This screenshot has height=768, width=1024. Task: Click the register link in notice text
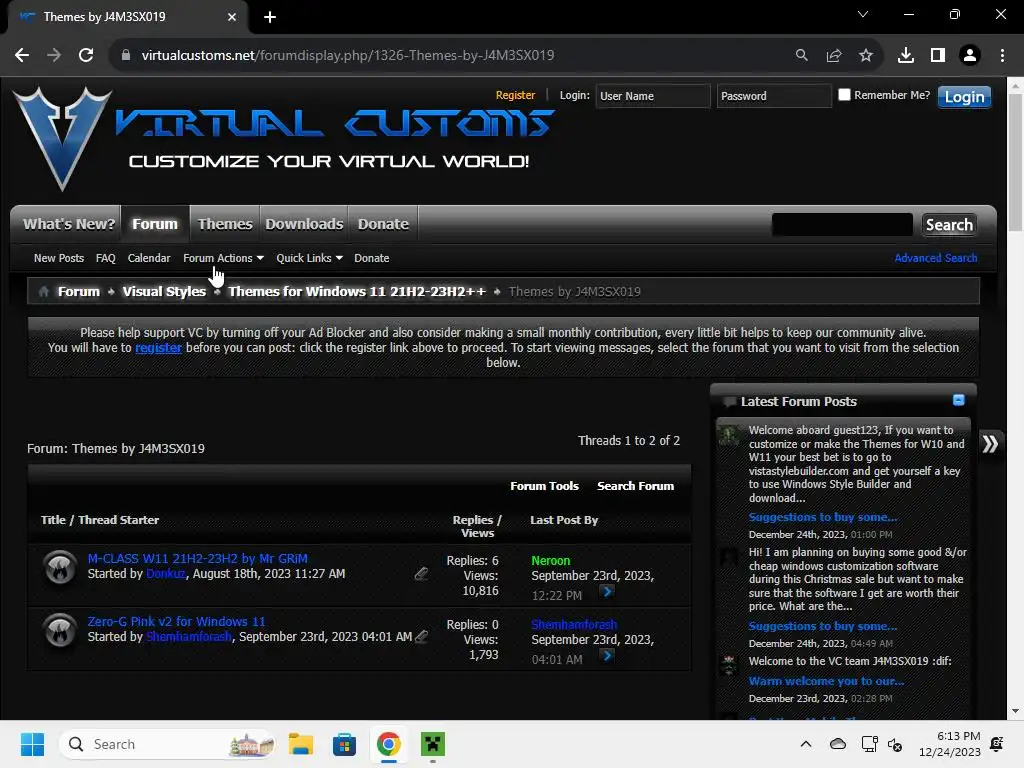[x=158, y=348]
